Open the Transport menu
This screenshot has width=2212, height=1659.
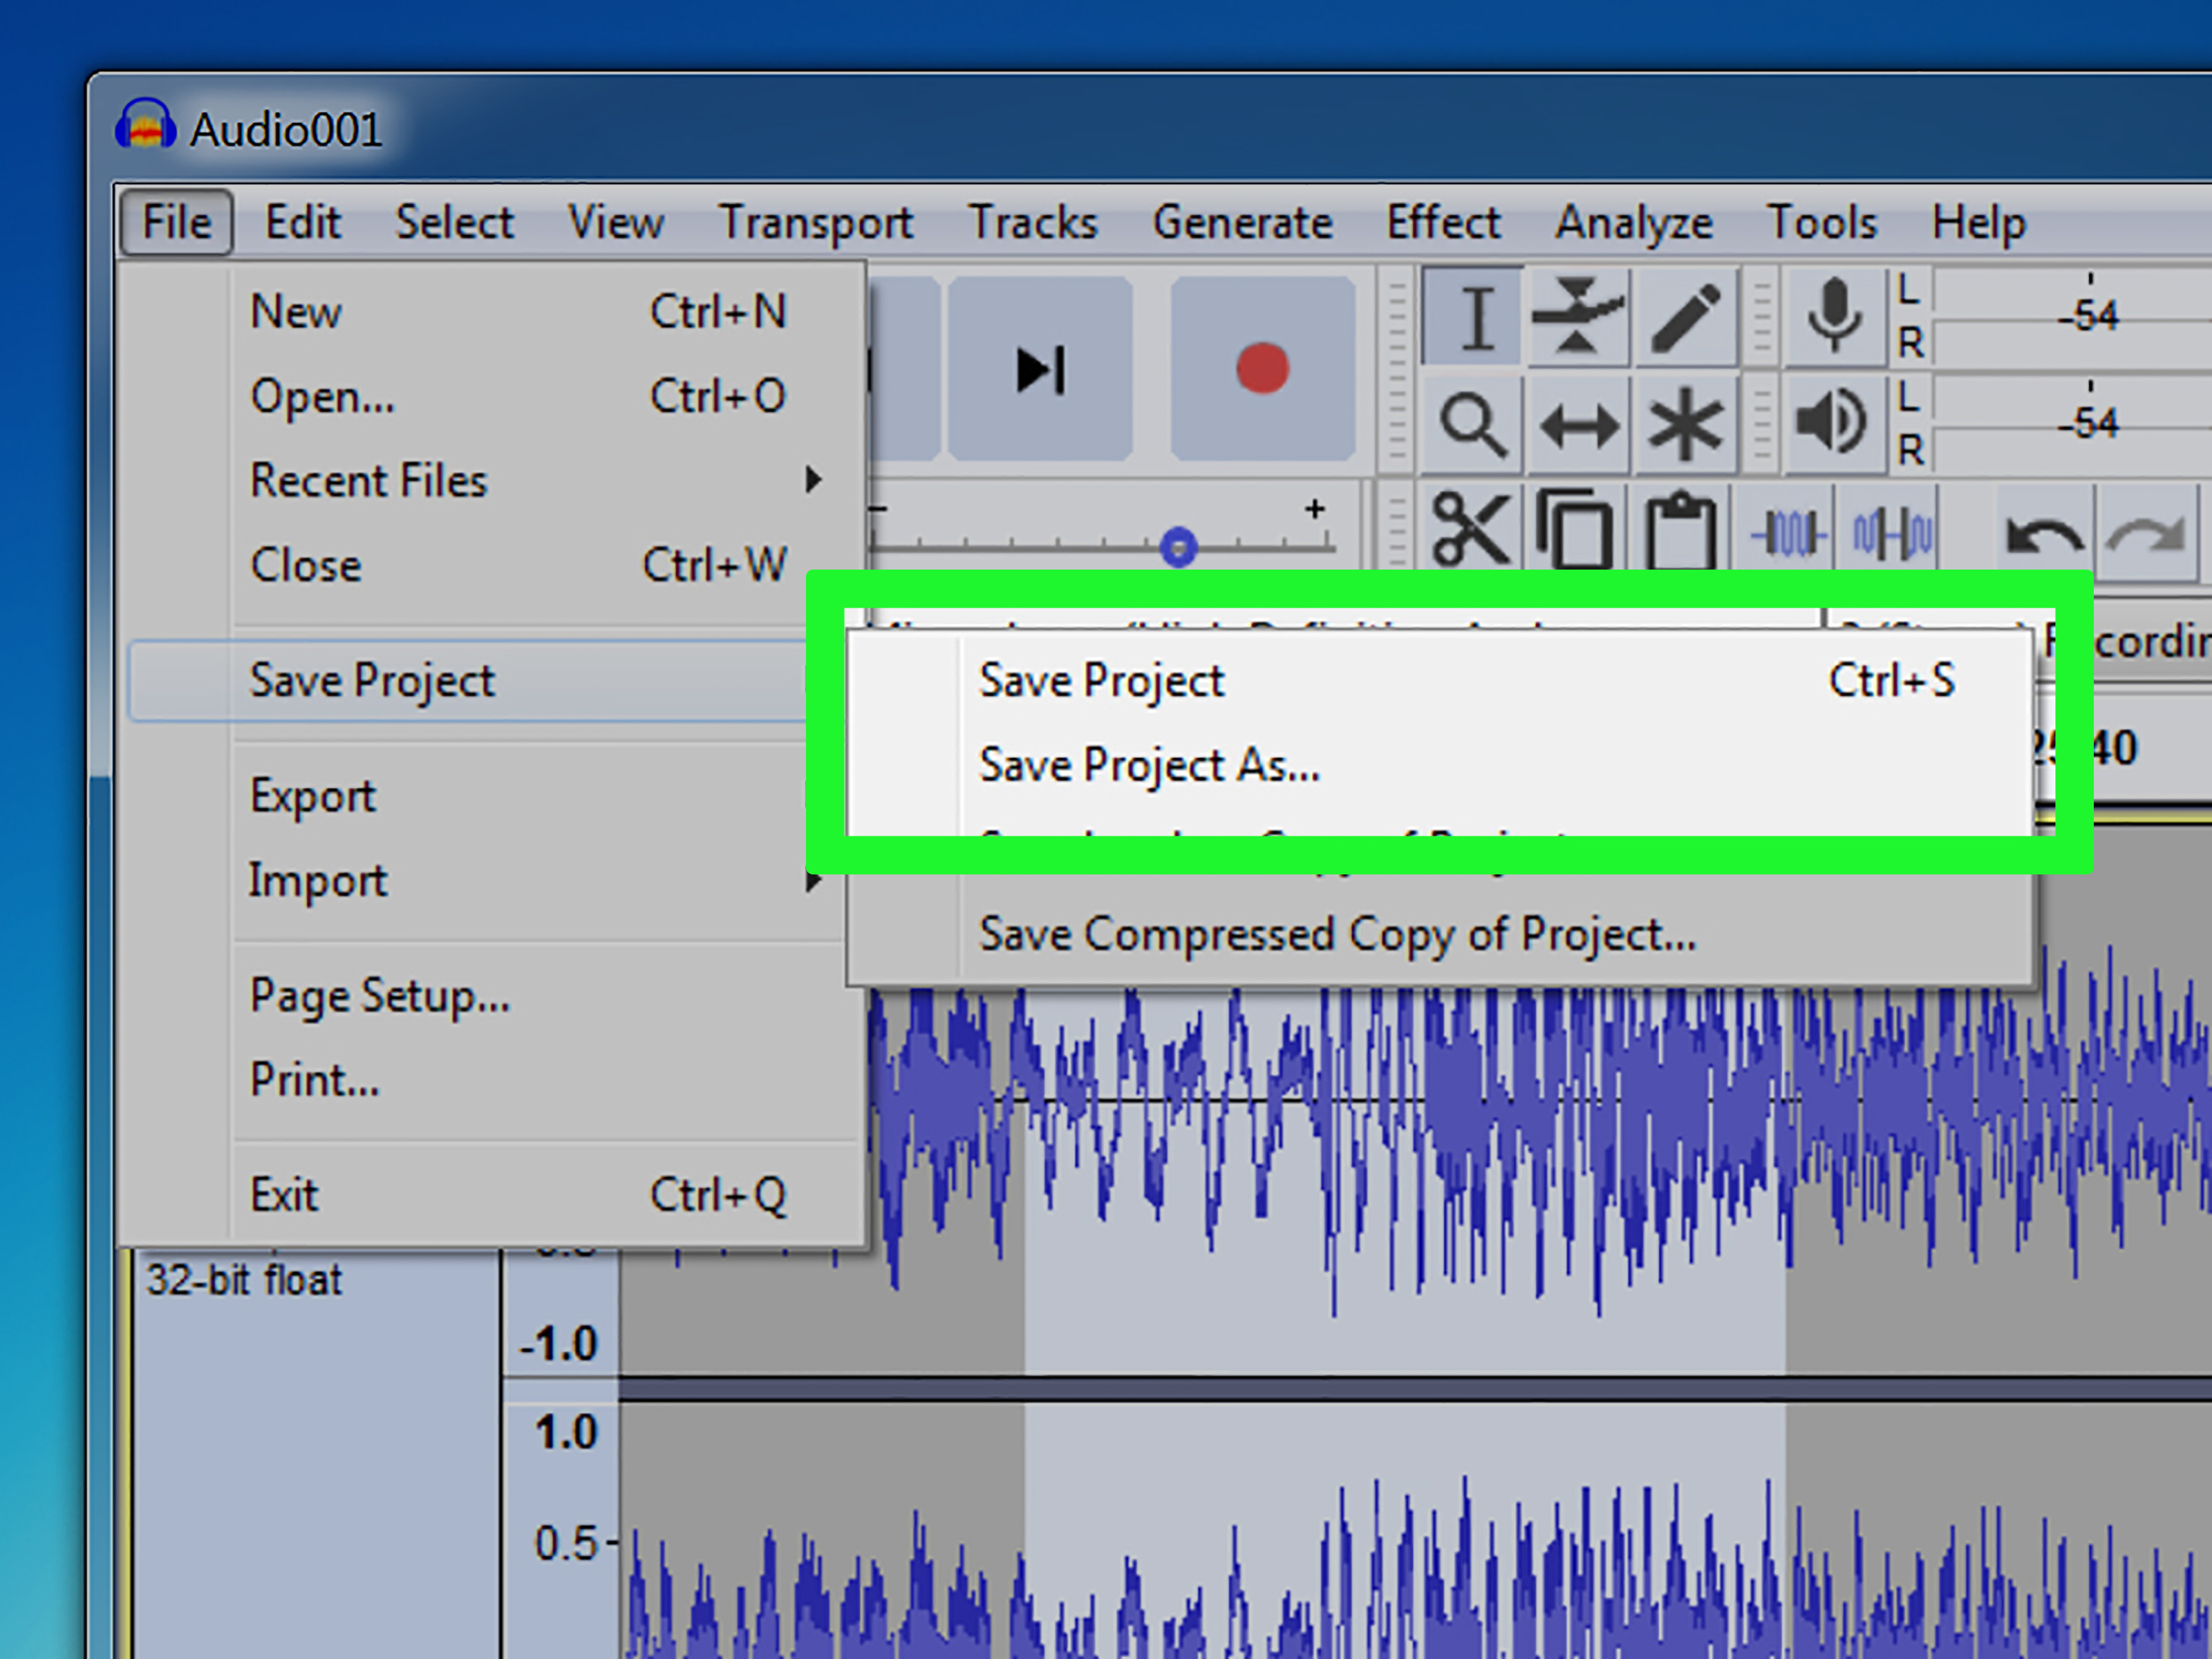click(x=816, y=222)
